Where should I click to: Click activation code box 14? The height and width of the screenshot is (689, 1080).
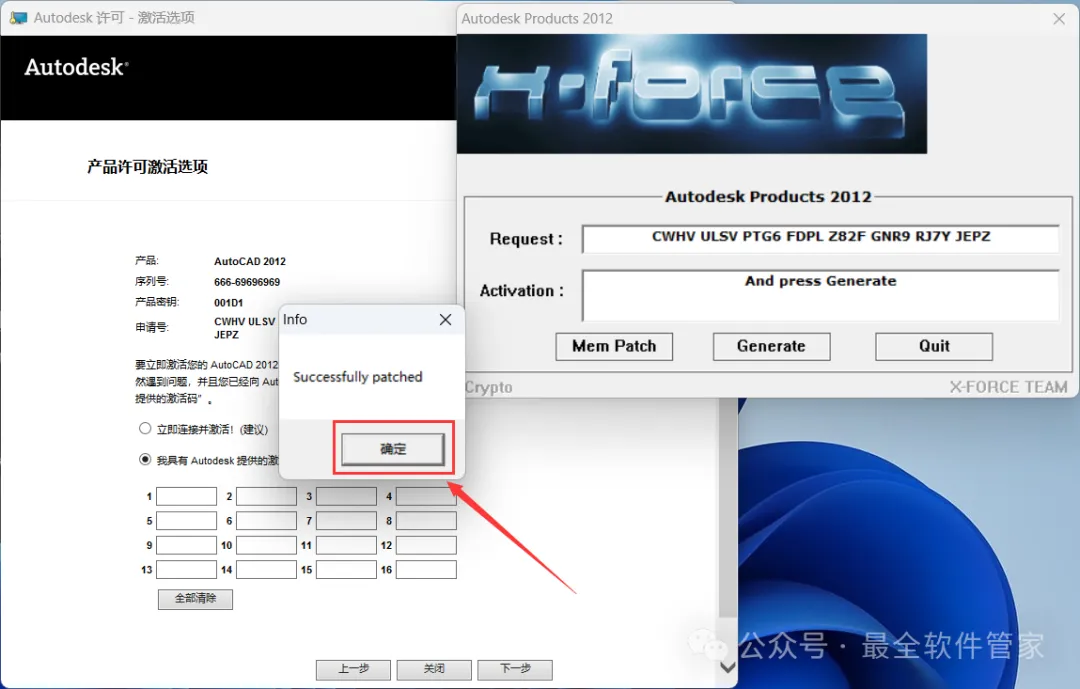[x=266, y=569]
